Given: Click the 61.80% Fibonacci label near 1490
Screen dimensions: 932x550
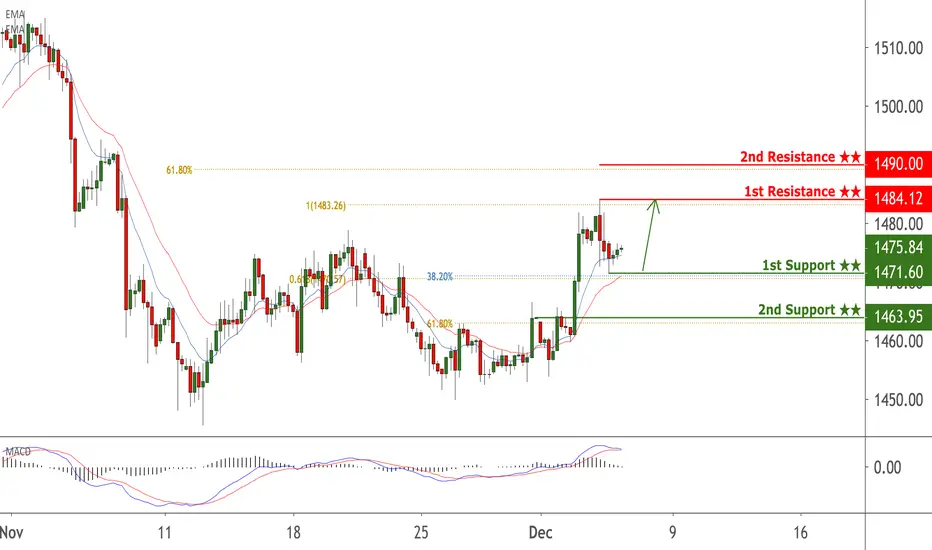Looking at the screenshot, I should 179,170.
